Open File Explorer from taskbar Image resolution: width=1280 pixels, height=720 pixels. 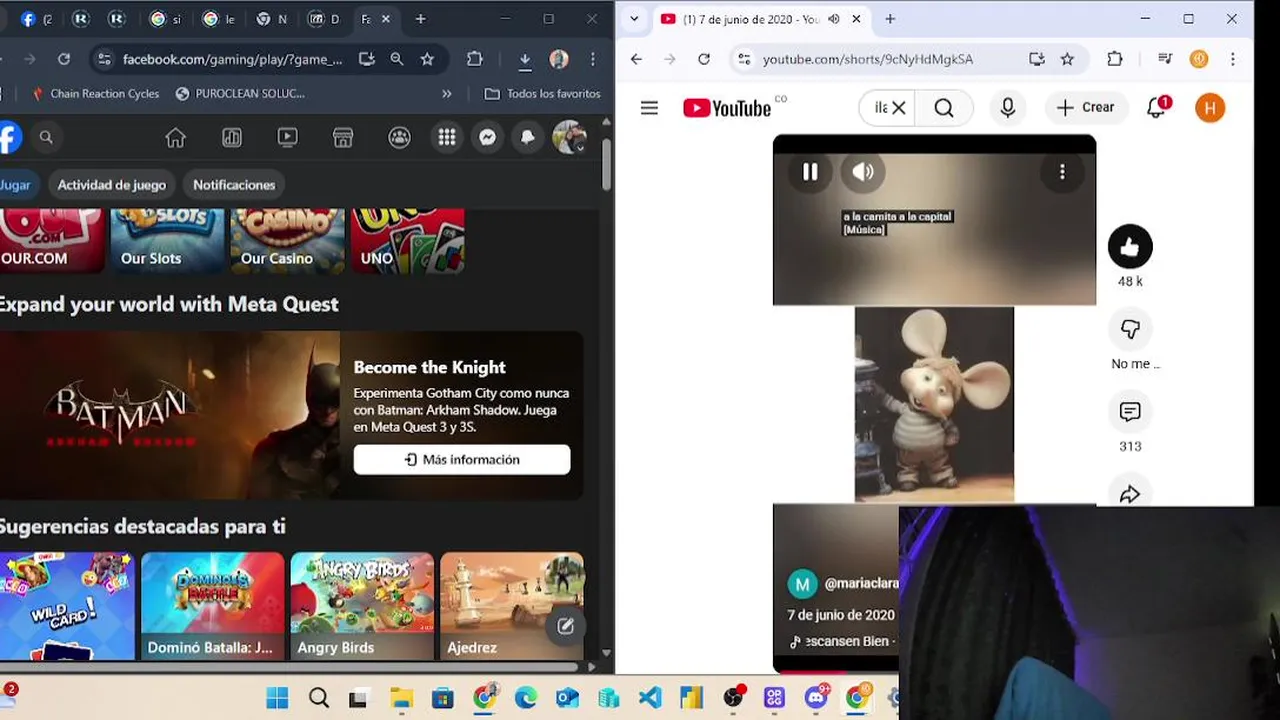point(401,698)
